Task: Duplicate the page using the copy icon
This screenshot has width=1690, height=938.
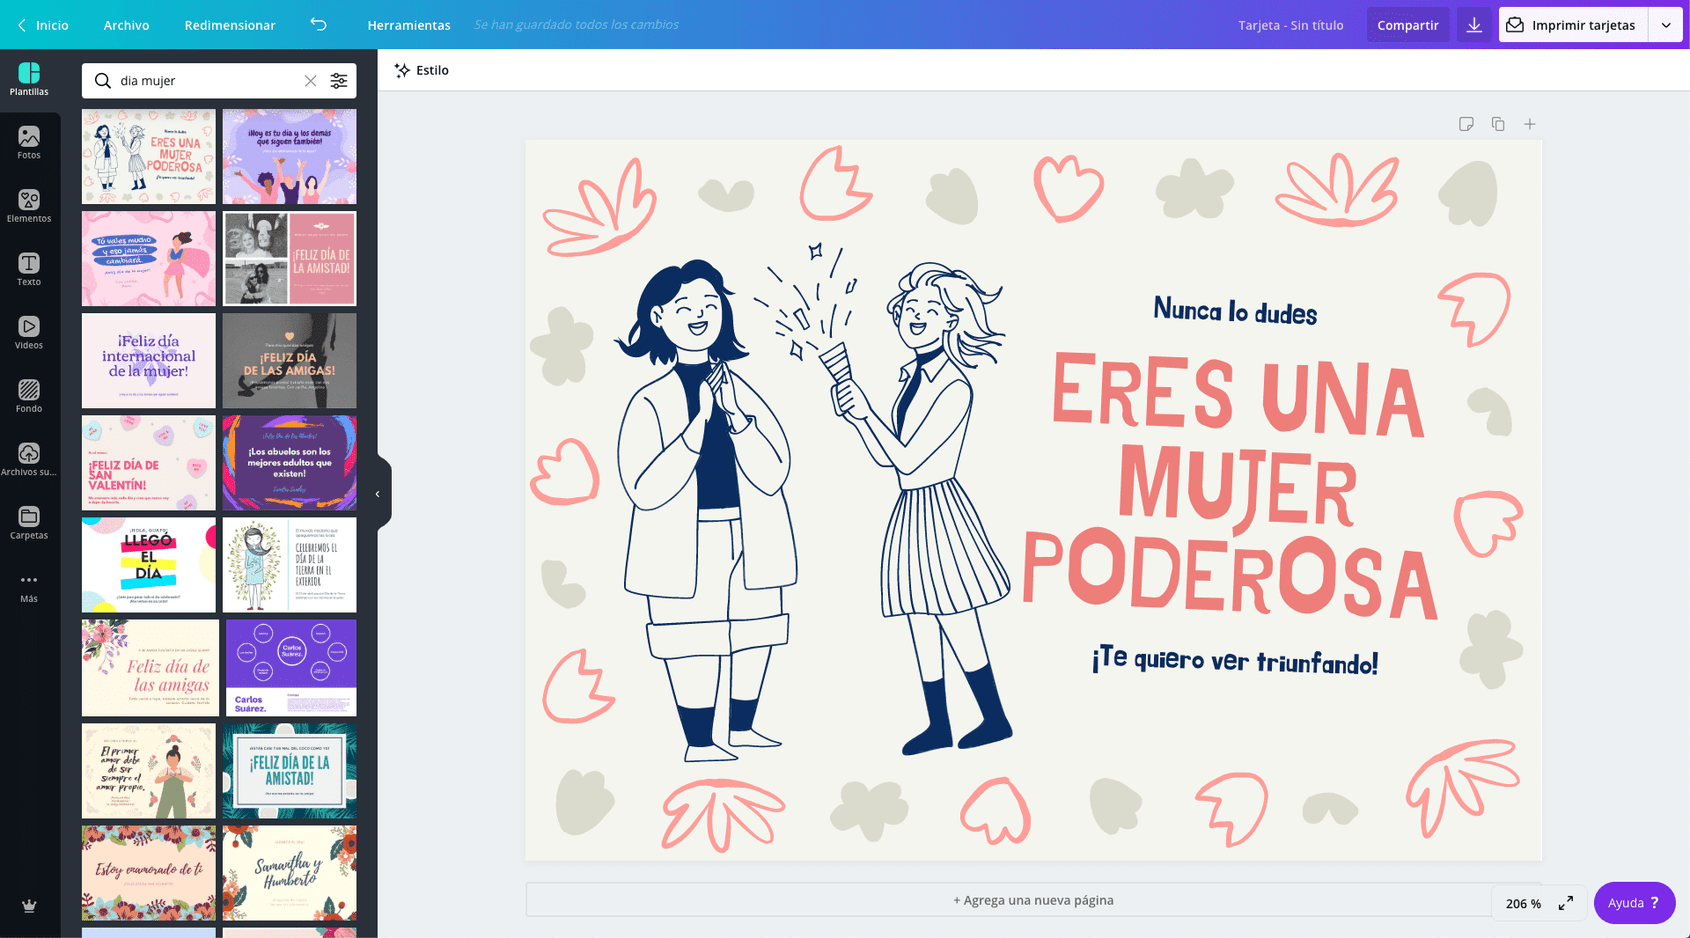Action: [x=1497, y=124]
